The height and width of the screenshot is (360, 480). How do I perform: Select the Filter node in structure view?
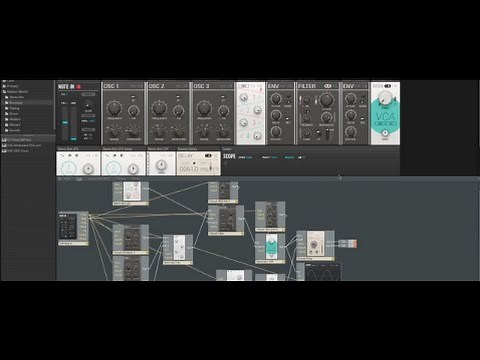tap(226, 220)
